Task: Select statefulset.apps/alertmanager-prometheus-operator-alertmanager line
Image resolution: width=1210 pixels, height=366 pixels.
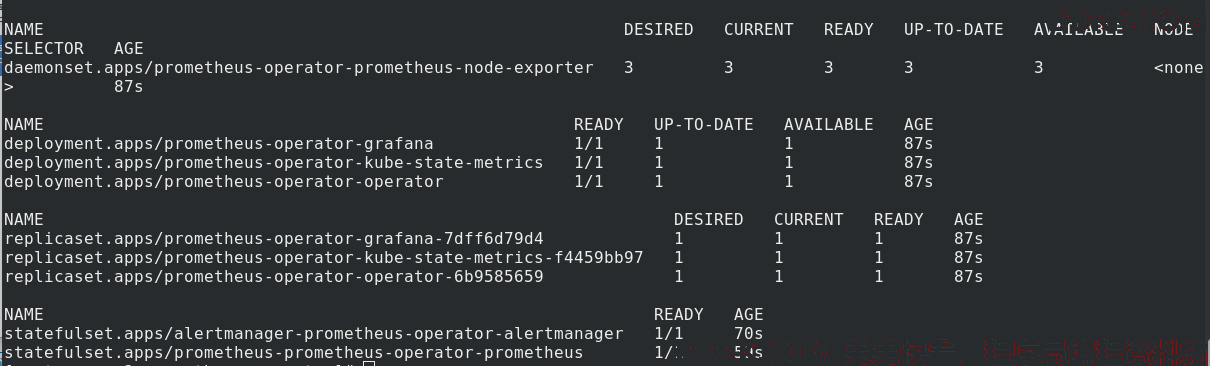Action: coord(384,334)
